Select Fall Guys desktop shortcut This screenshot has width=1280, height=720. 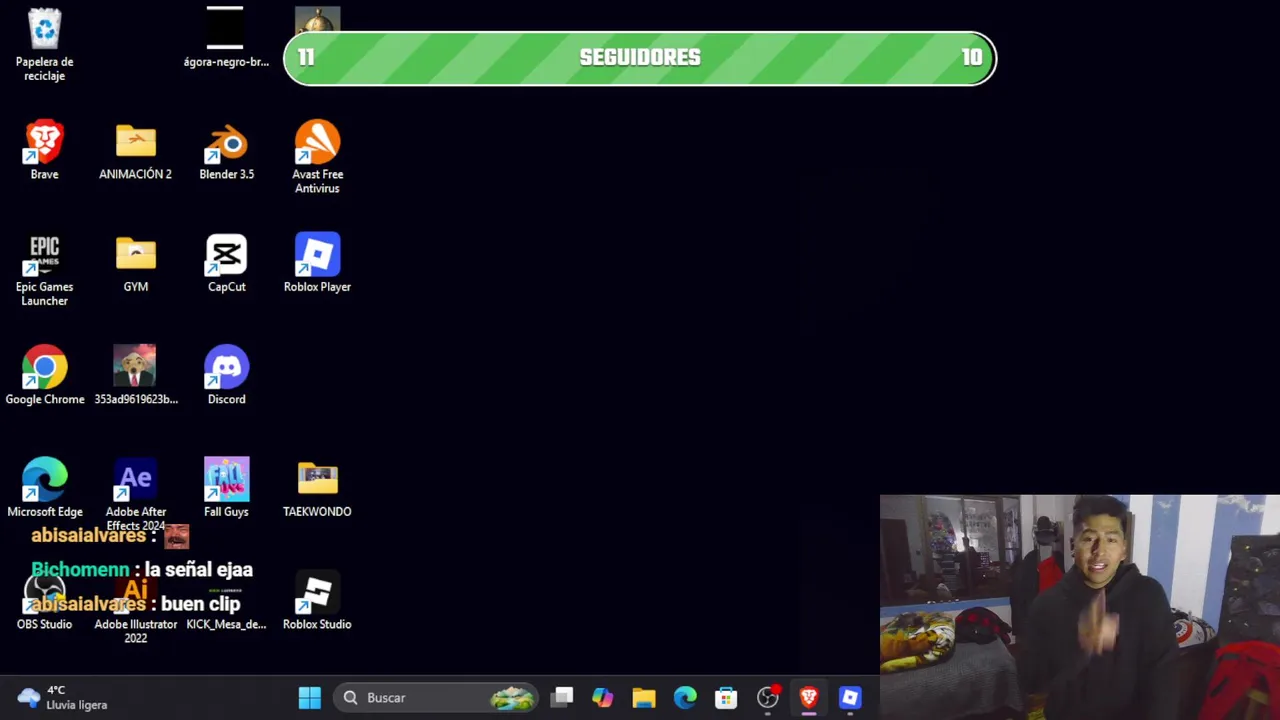pos(226,488)
